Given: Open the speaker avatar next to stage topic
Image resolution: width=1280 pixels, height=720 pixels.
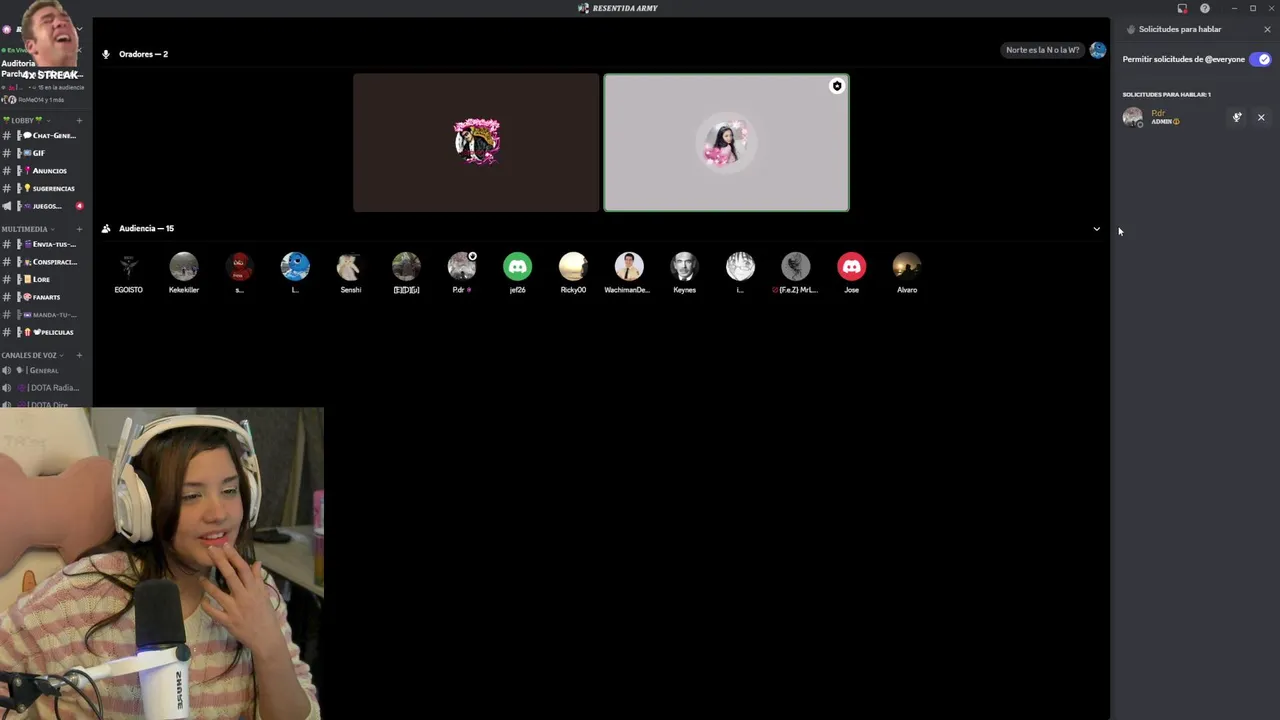Looking at the screenshot, I should pos(1098,50).
